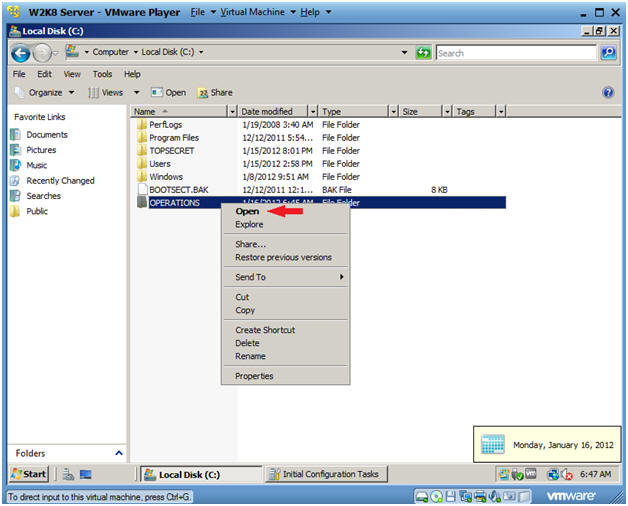Click the volume muted tray icon
Viewport: 628px width, 506px height.
coord(567,474)
